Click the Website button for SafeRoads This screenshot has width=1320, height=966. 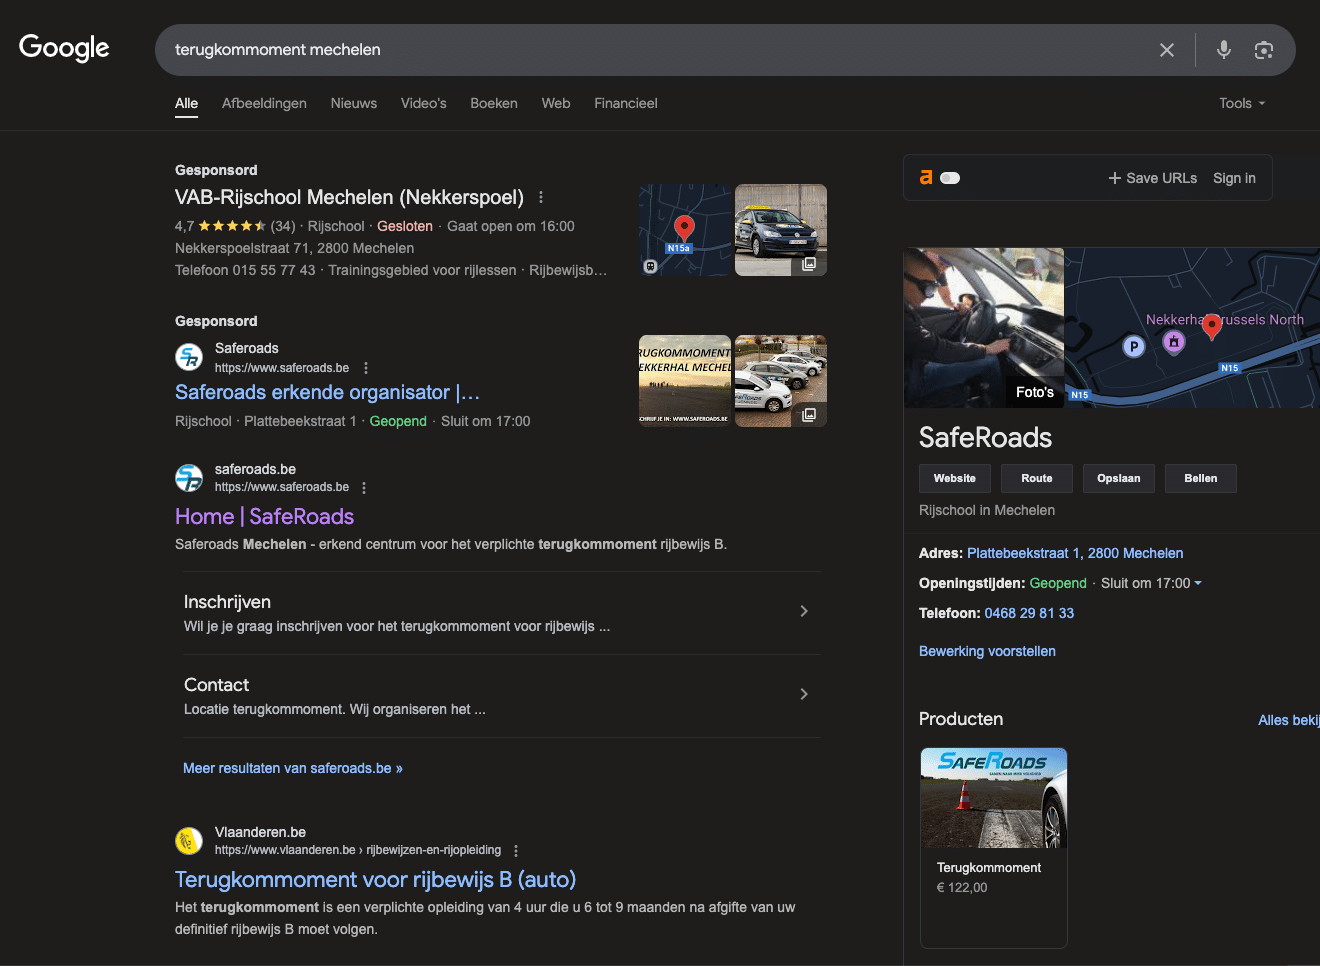click(955, 478)
